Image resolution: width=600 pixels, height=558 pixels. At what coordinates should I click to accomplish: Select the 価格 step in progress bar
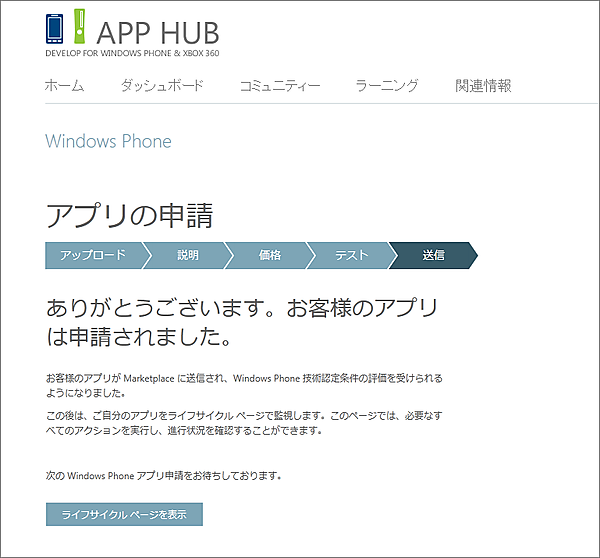[270, 255]
